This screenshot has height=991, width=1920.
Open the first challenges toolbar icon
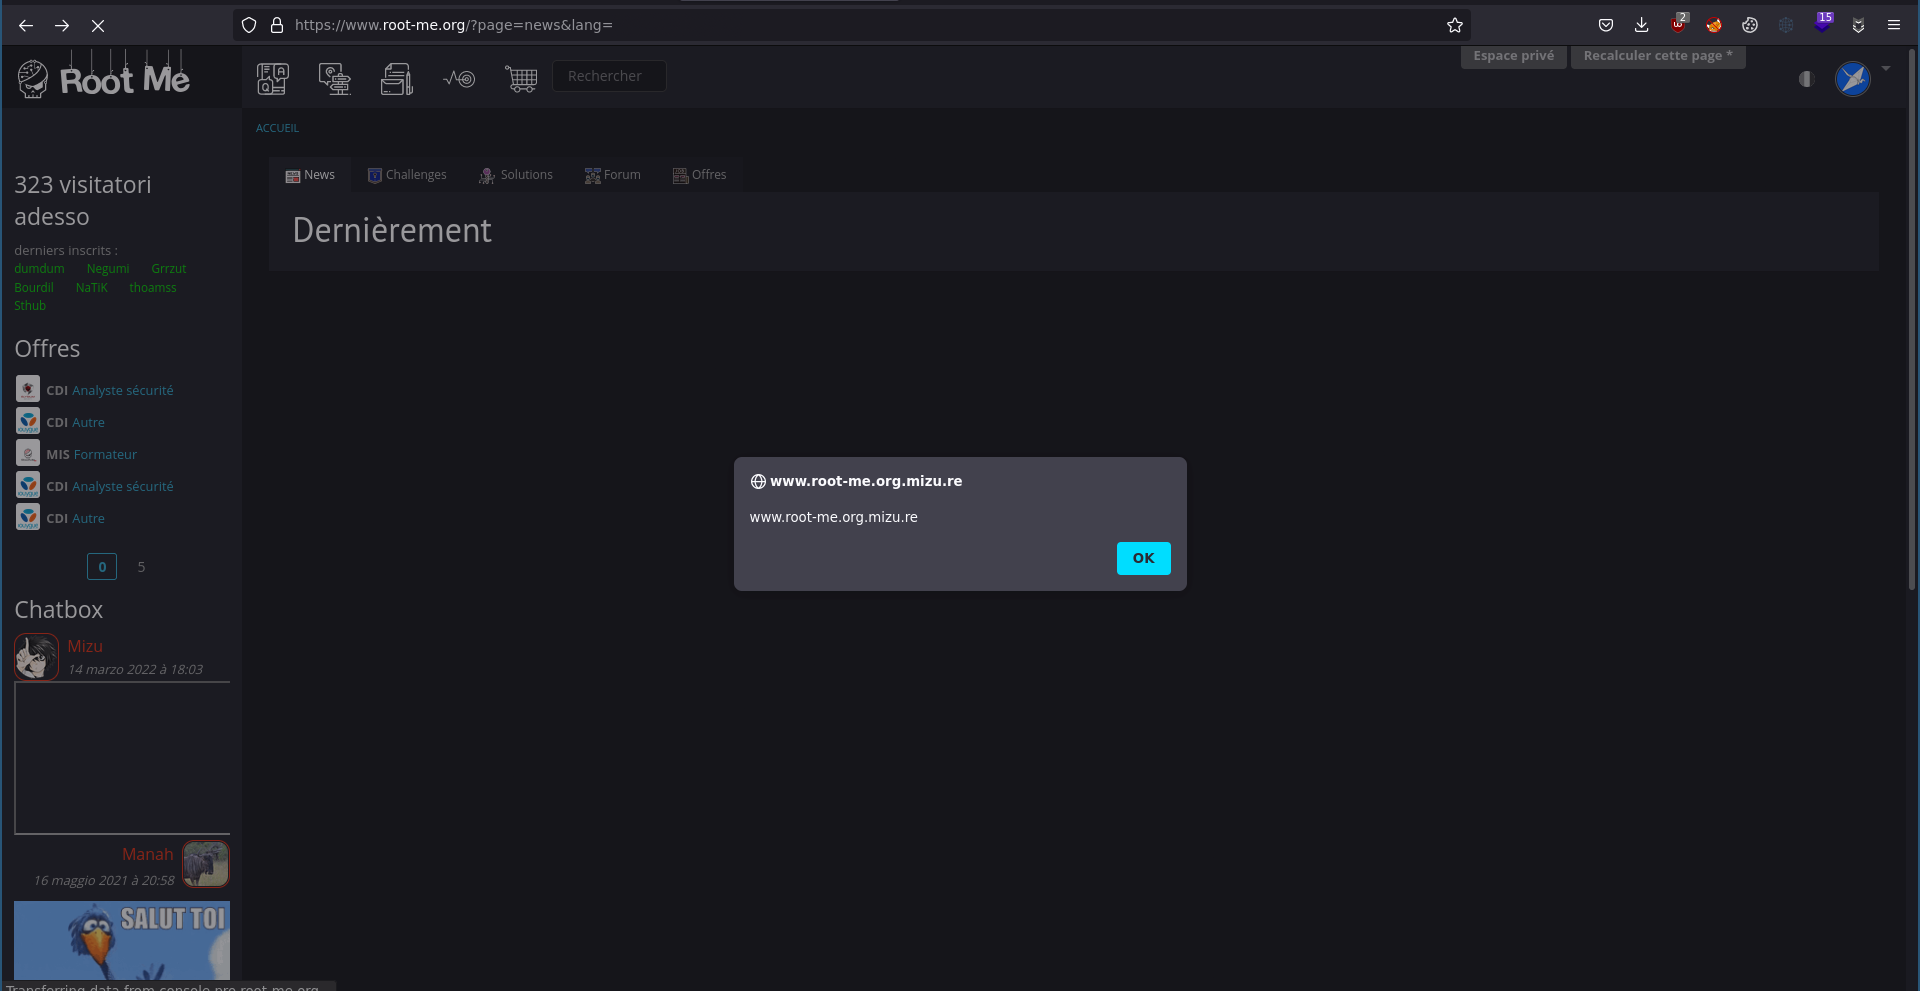273,79
